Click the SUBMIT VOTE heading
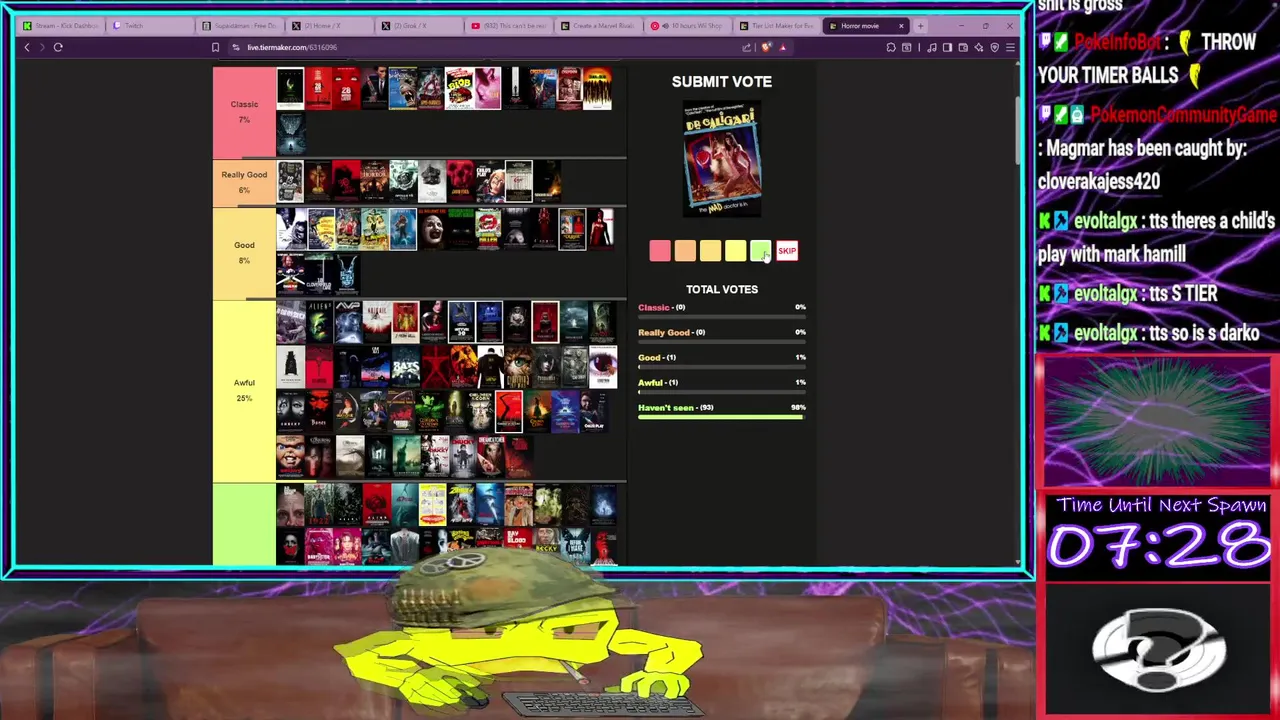 coord(722,81)
